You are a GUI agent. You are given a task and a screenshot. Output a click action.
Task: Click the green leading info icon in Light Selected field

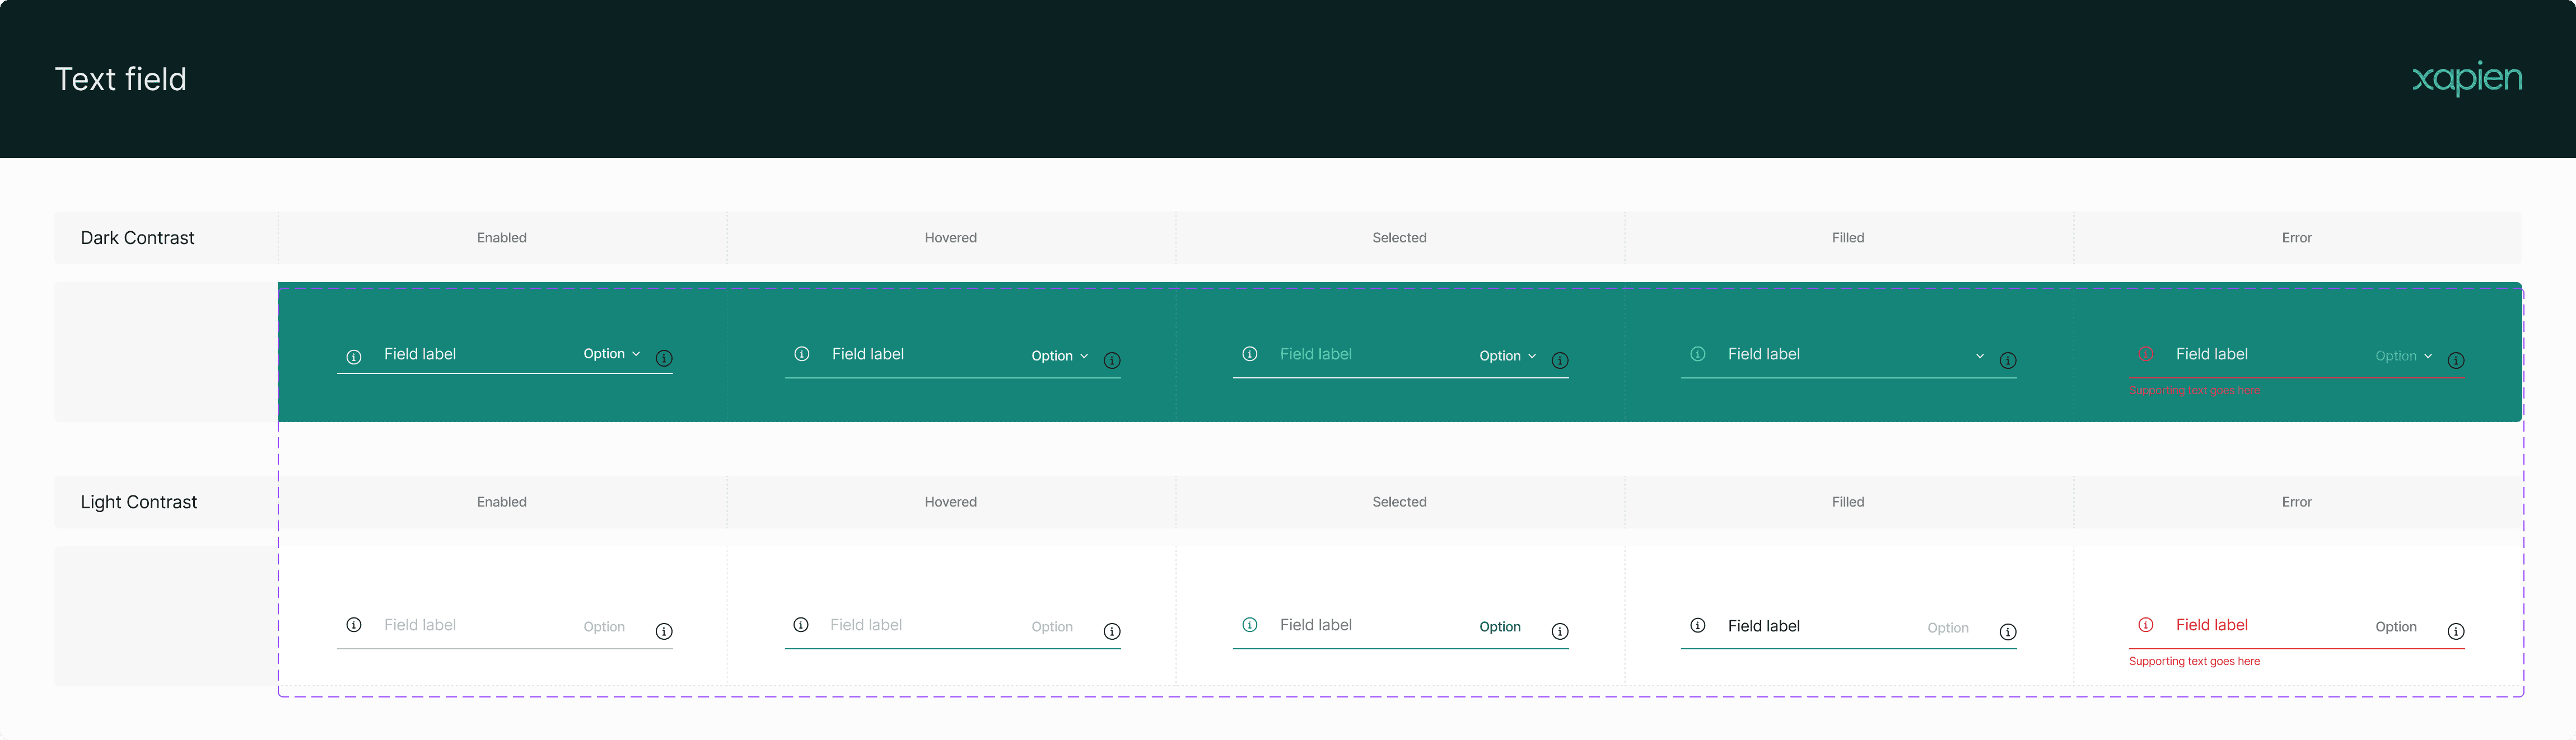click(1249, 625)
